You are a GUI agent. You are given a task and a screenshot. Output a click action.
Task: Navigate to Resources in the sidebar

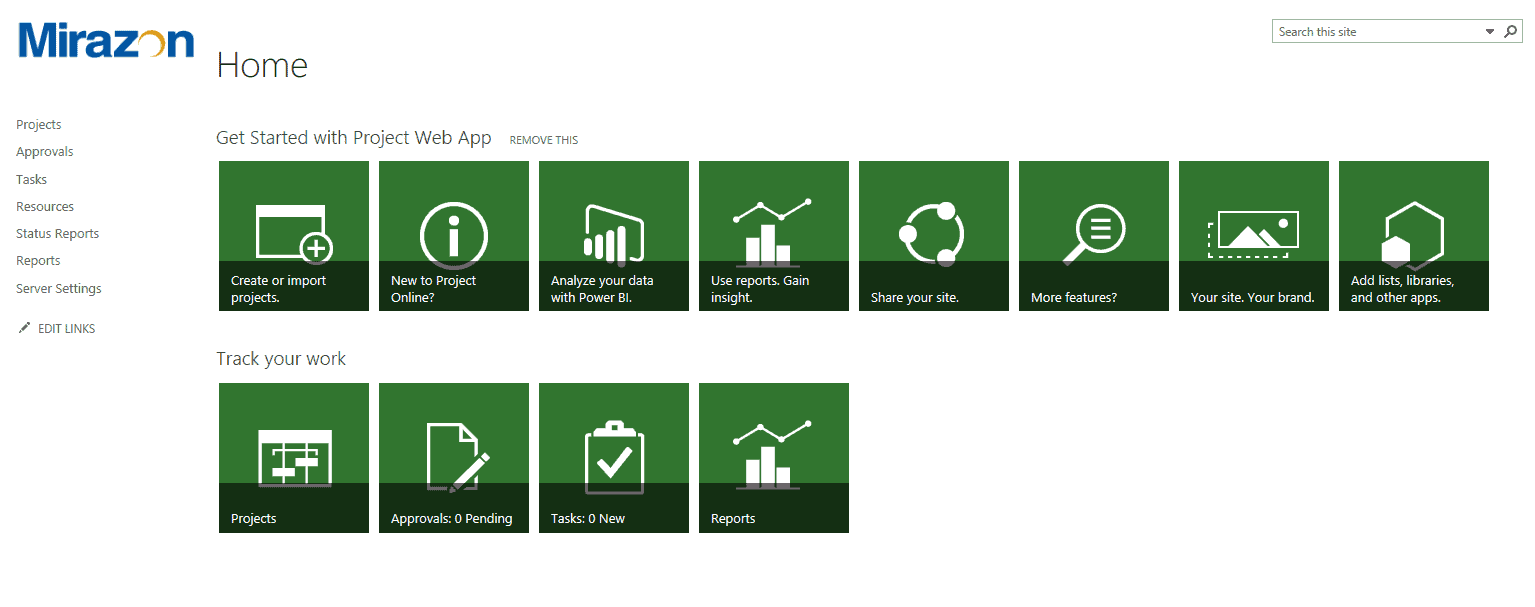point(45,207)
